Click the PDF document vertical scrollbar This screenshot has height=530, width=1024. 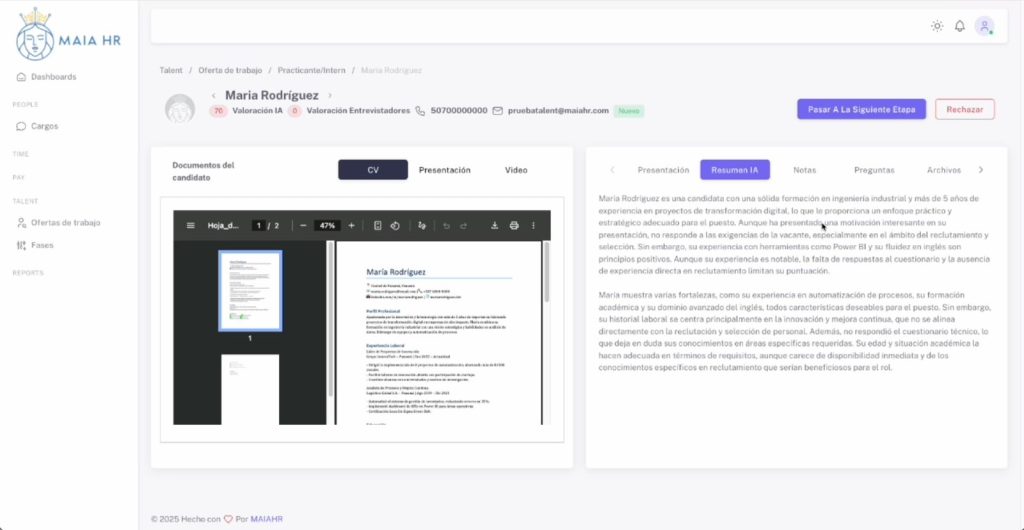click(x=546, y=272)
